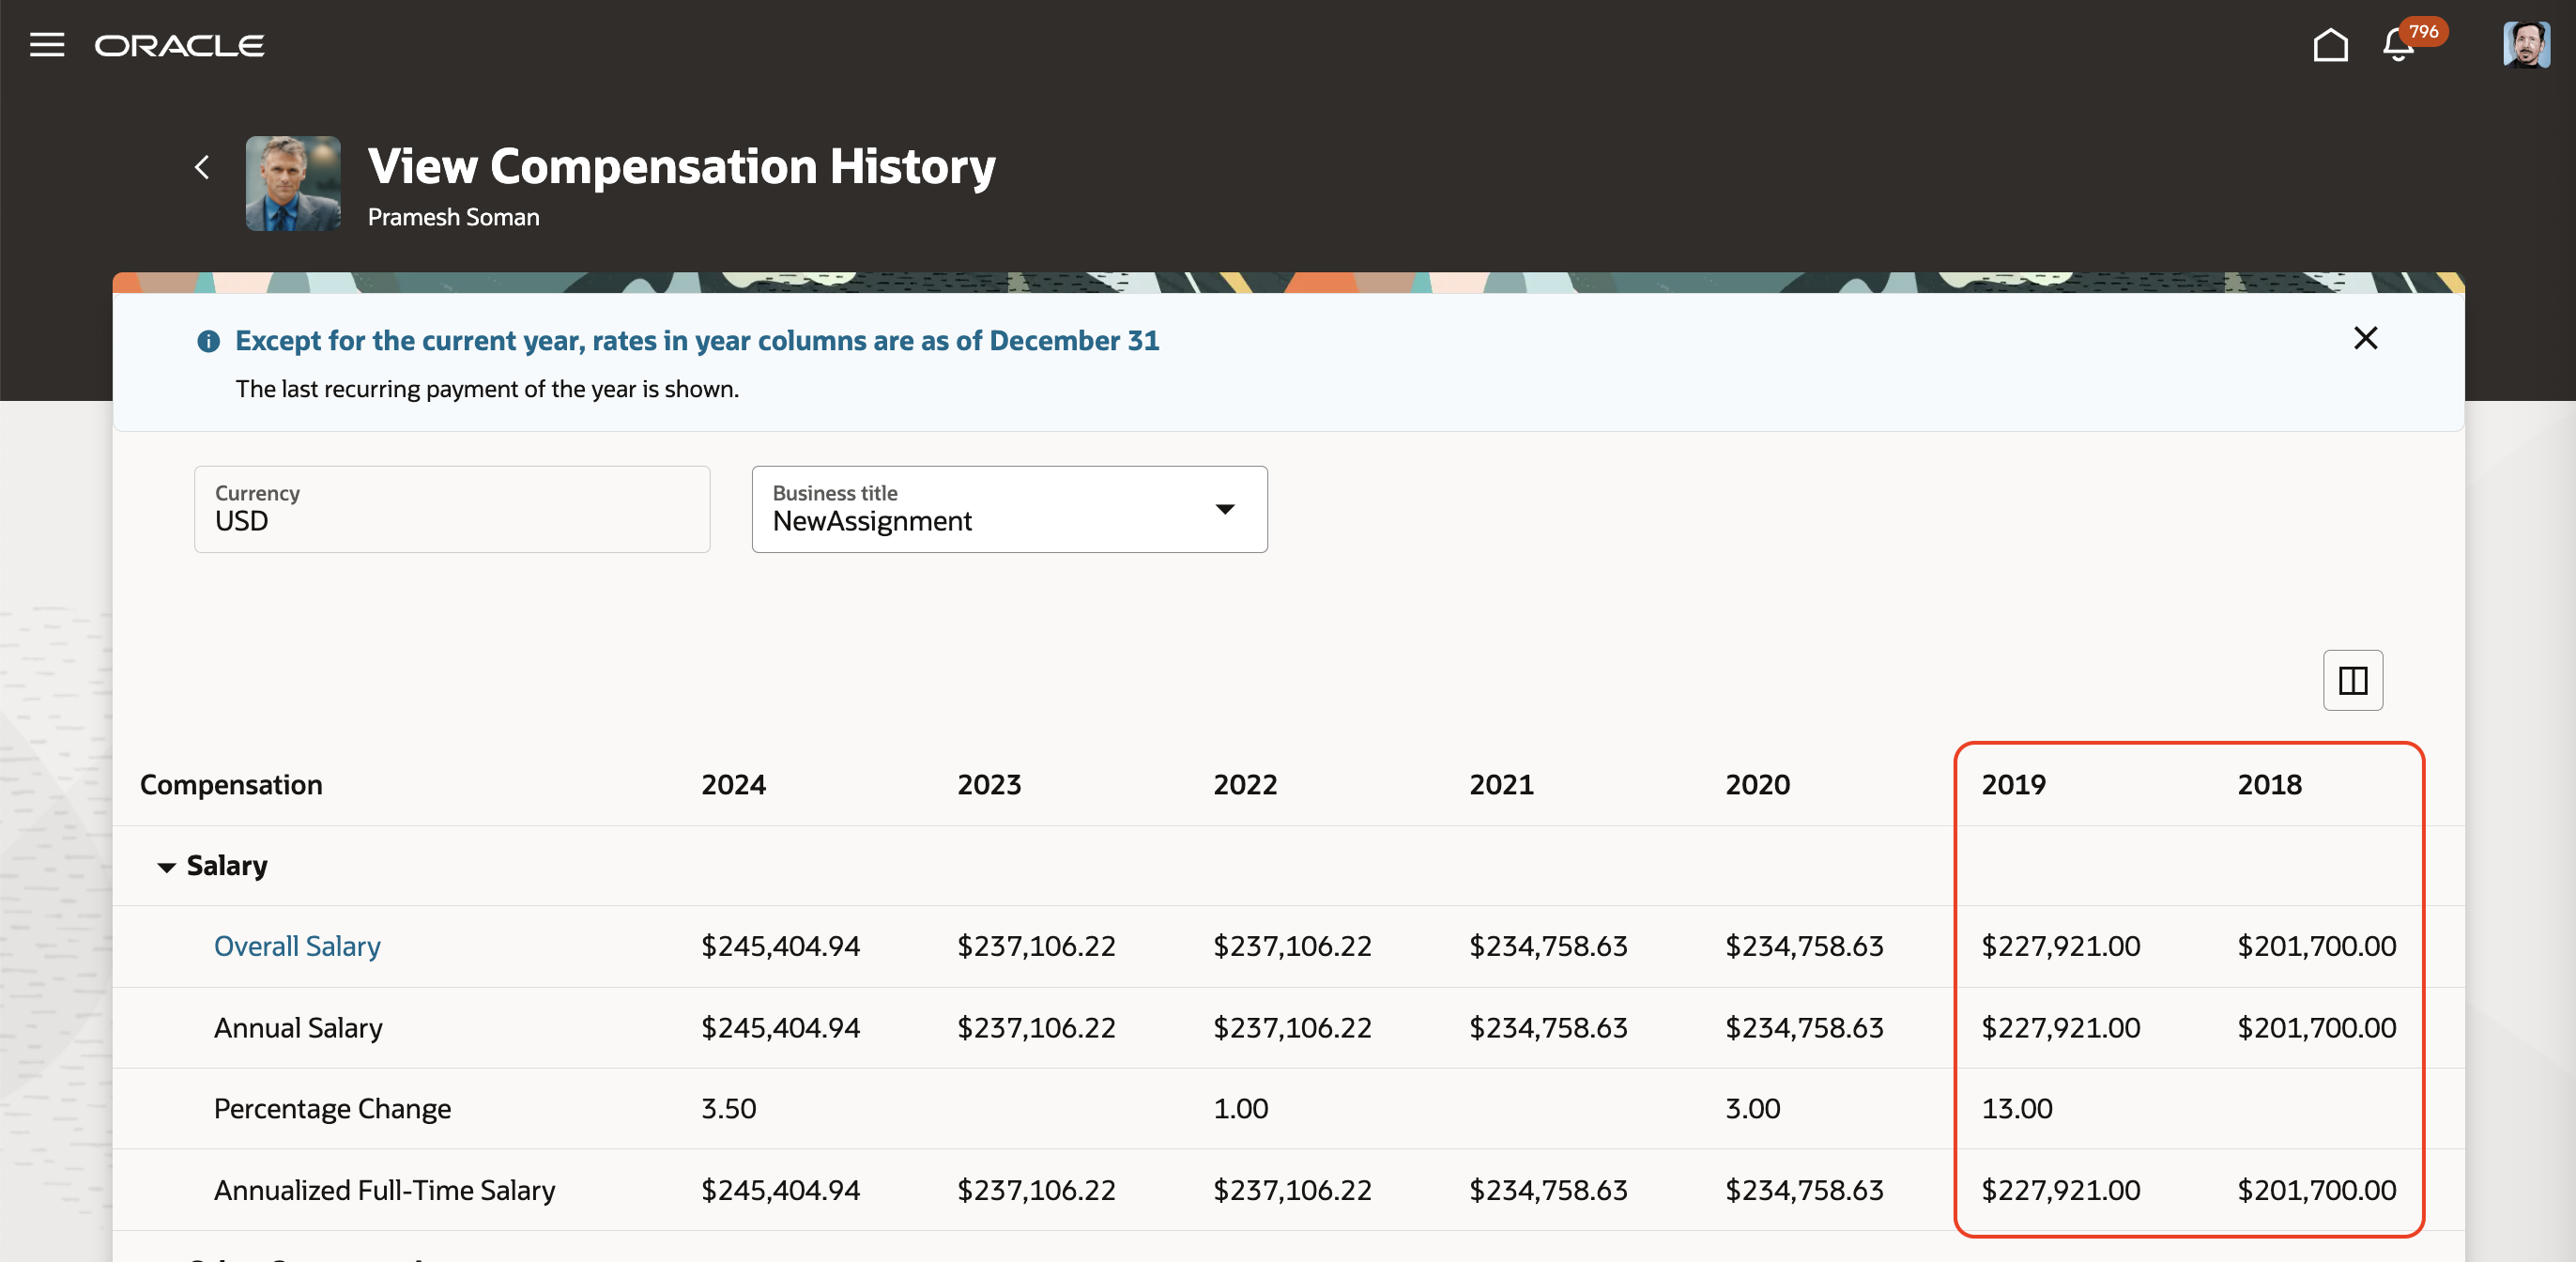Click the back arrow chevron
Image resolution: width=2576 pixels, height=1262 pixels.
tap(202, 167)
